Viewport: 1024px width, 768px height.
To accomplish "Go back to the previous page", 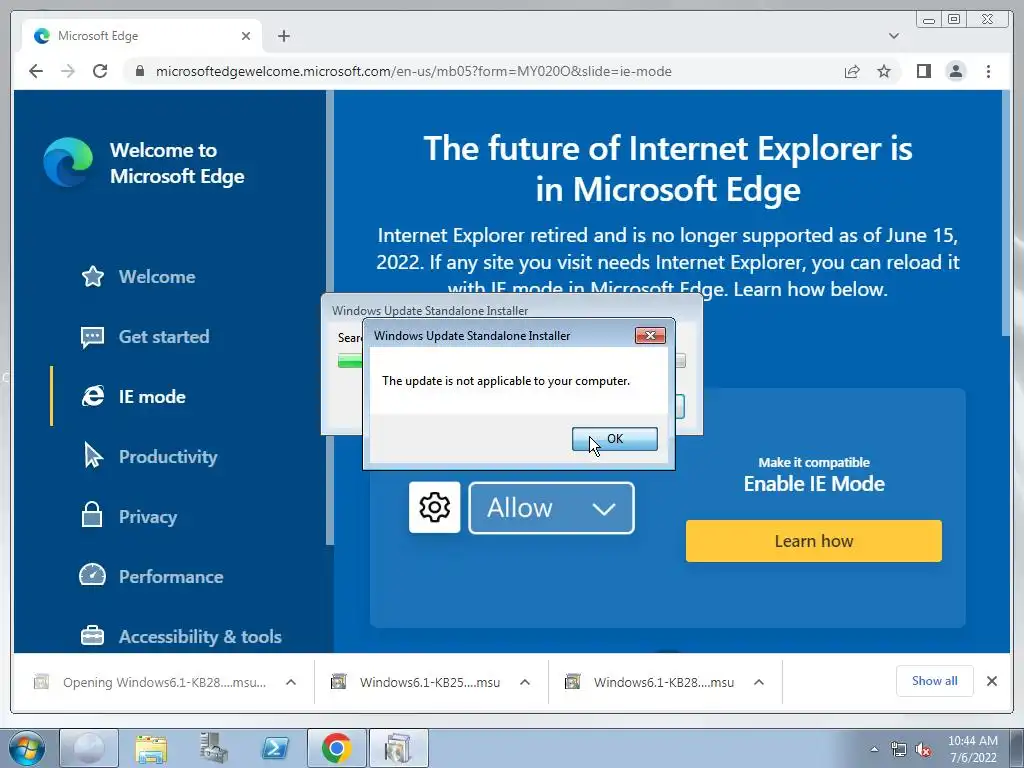I will [36, 71].
